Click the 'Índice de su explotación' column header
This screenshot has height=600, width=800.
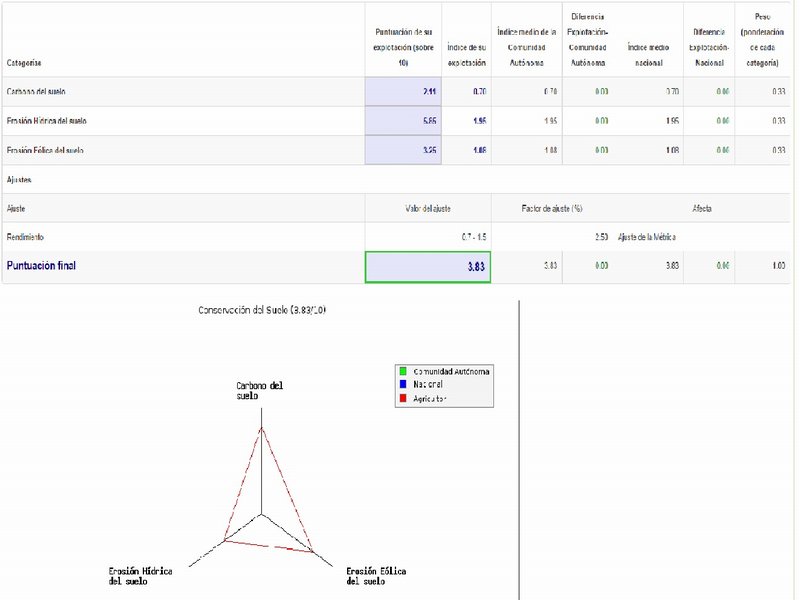point(466,55)
